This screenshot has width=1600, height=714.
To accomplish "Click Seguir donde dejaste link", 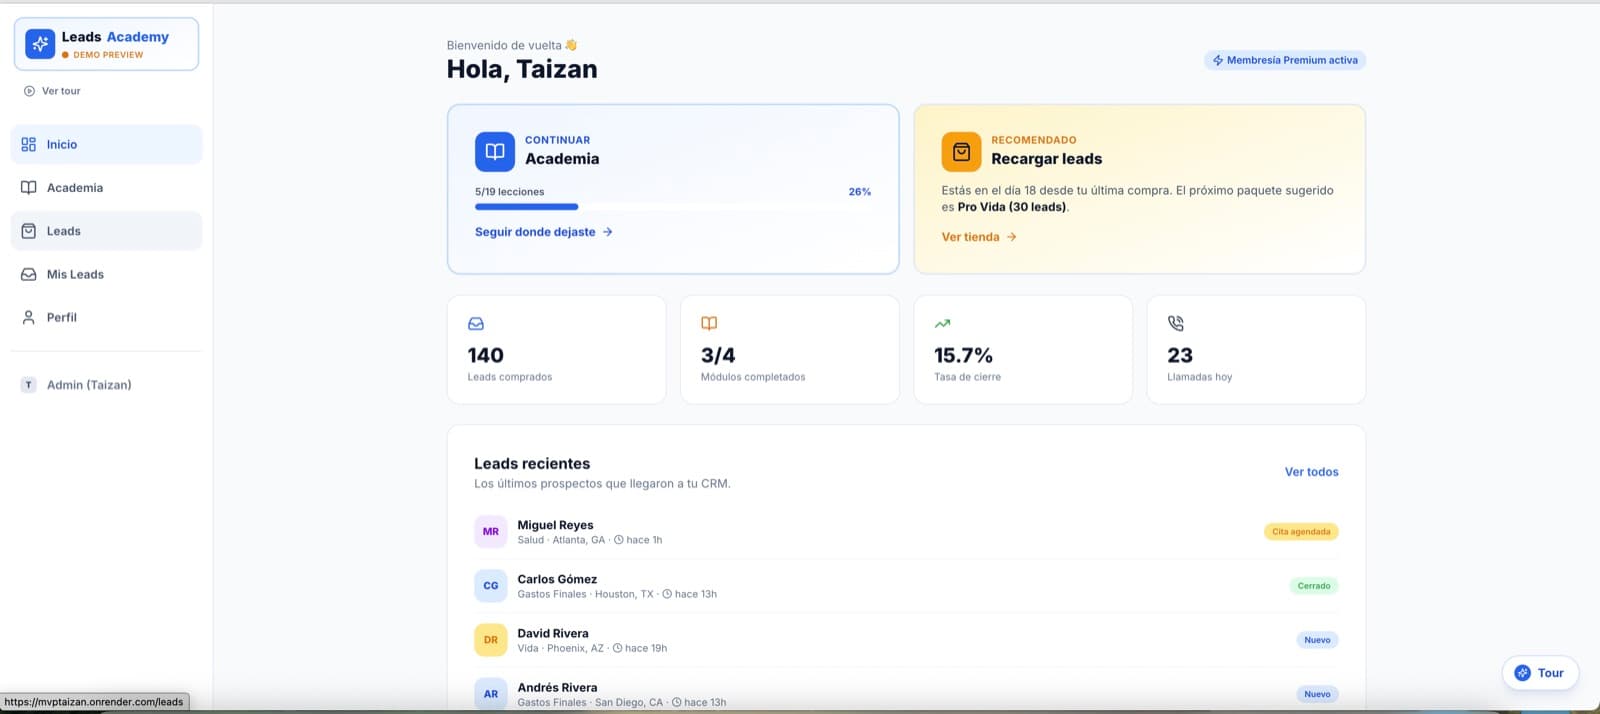I will coord(544,232).
